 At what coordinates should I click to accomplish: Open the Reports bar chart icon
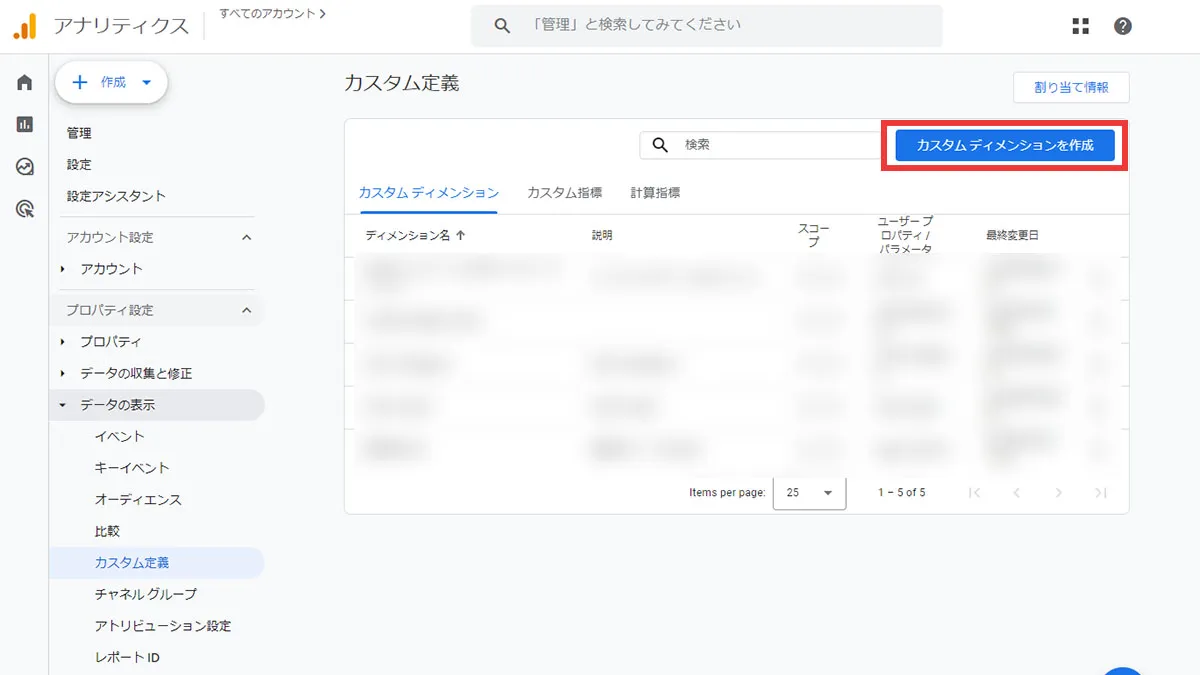coord(25,125)
